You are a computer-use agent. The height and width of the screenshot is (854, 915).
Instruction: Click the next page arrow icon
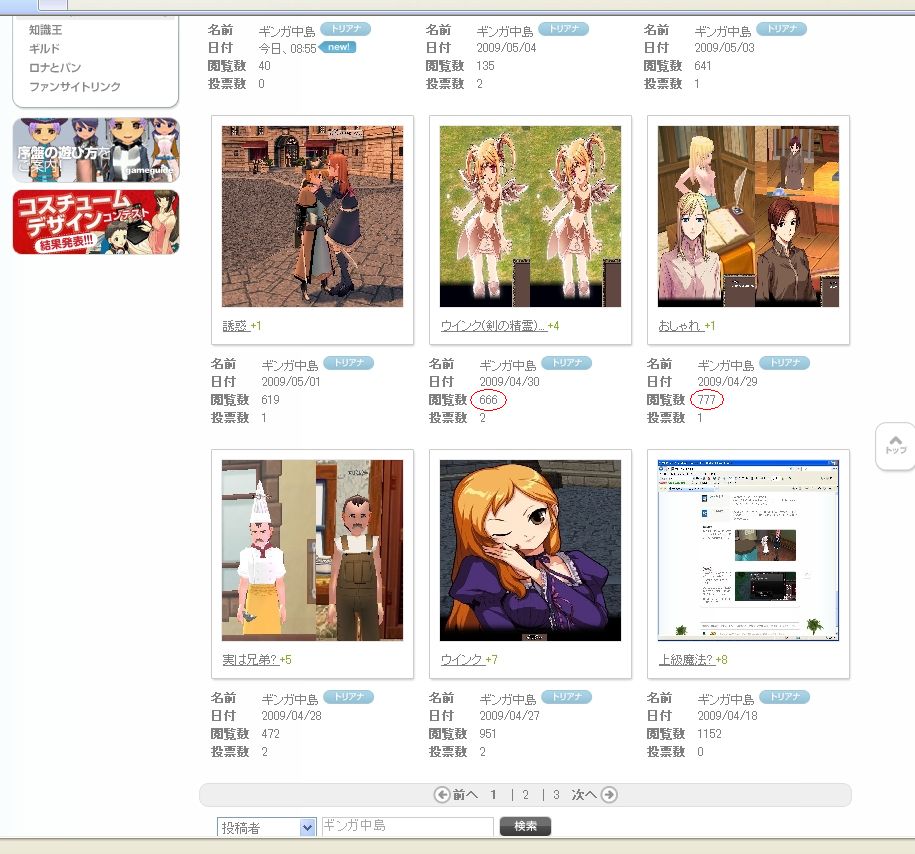pyautogui.click(x=609, y=795)
